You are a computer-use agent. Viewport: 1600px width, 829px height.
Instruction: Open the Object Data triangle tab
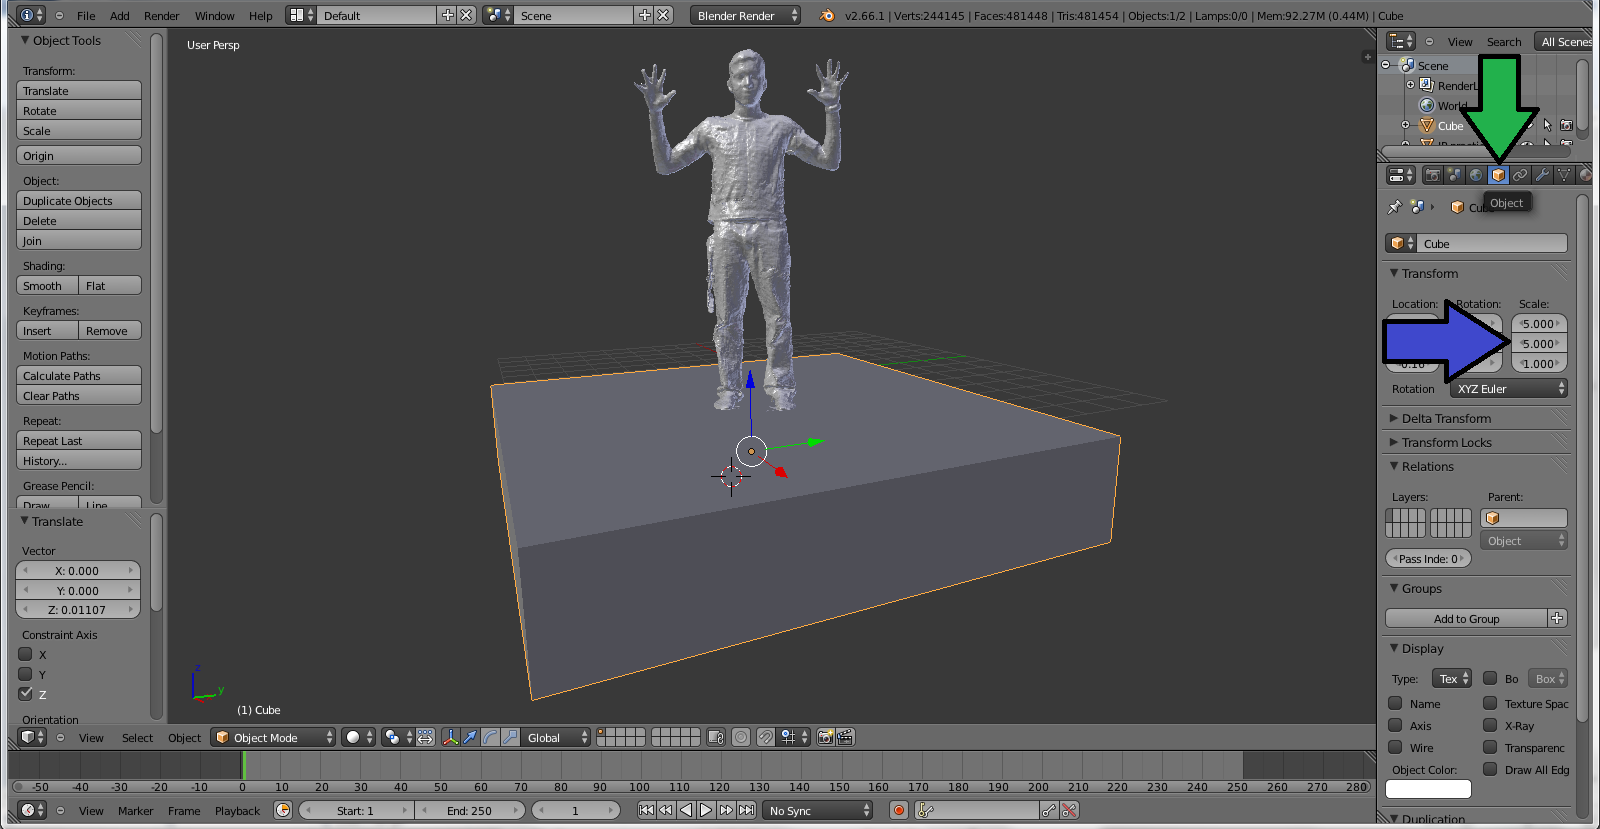1564,175
